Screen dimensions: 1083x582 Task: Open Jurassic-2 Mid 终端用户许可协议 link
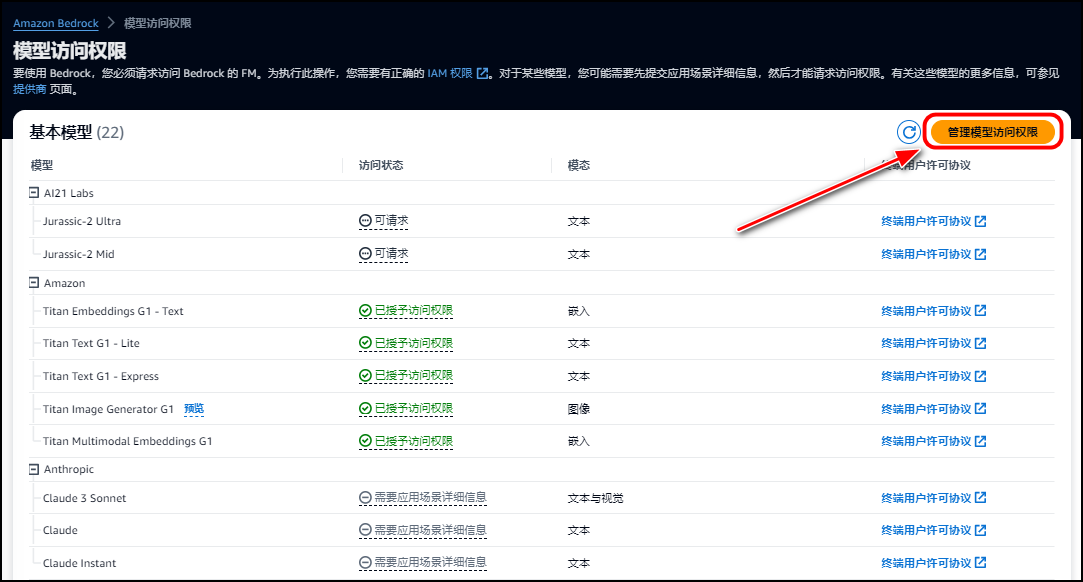coord(934,254)
